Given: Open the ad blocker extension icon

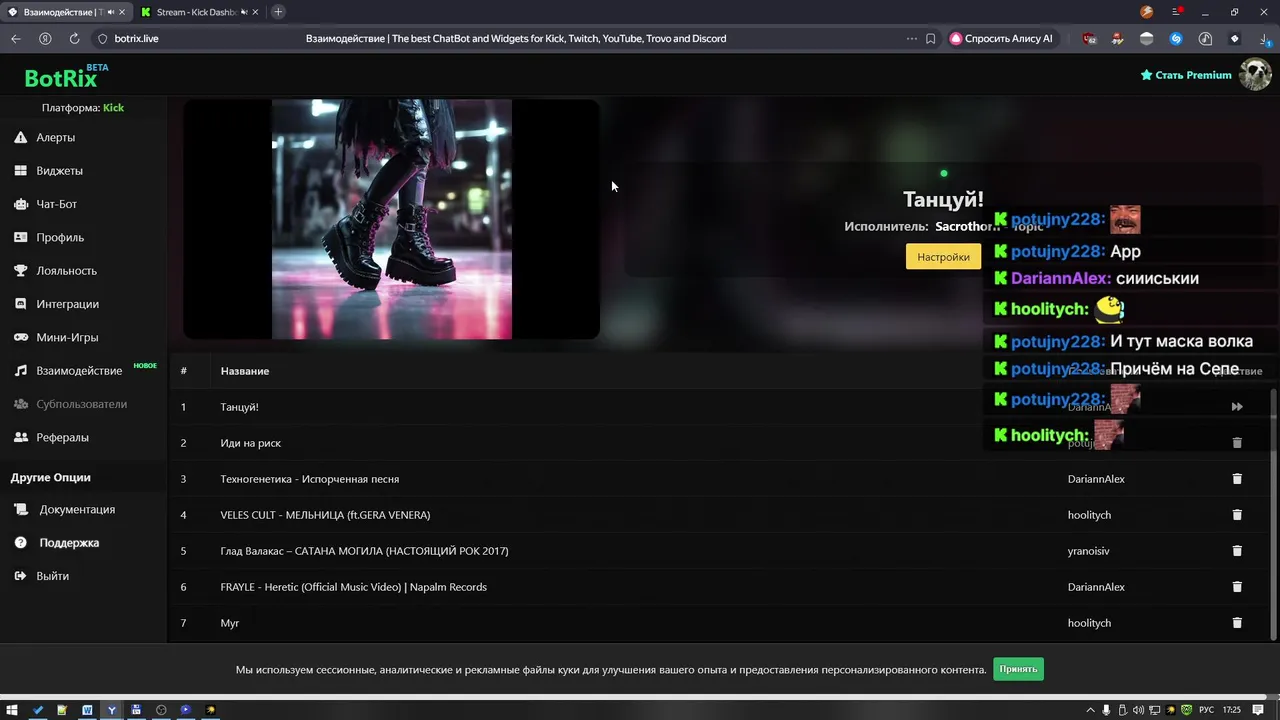Looking at the screenshot, I should (x=1090, y=38).
